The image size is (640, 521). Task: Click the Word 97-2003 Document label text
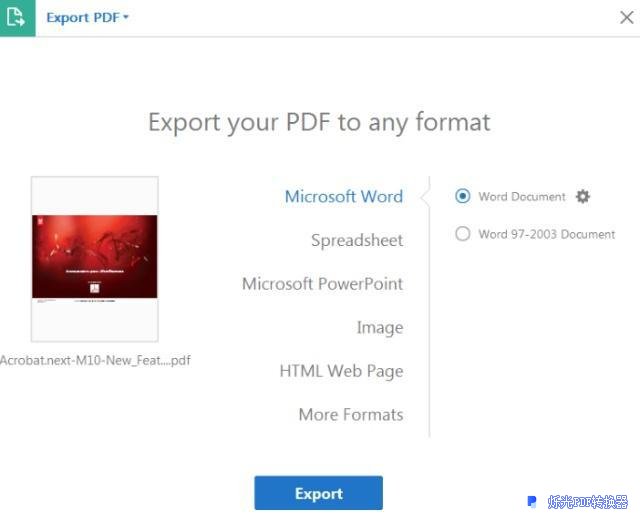click(547, 234)
